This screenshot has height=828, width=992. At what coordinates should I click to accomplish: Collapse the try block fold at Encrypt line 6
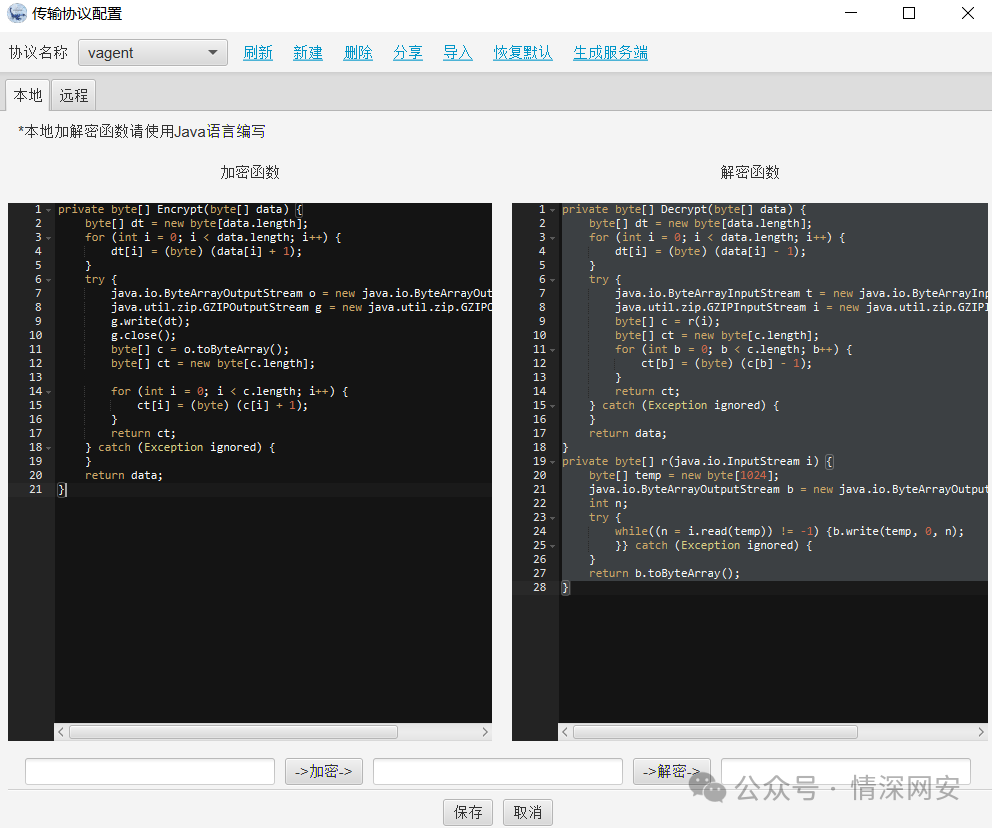[49, 280]
